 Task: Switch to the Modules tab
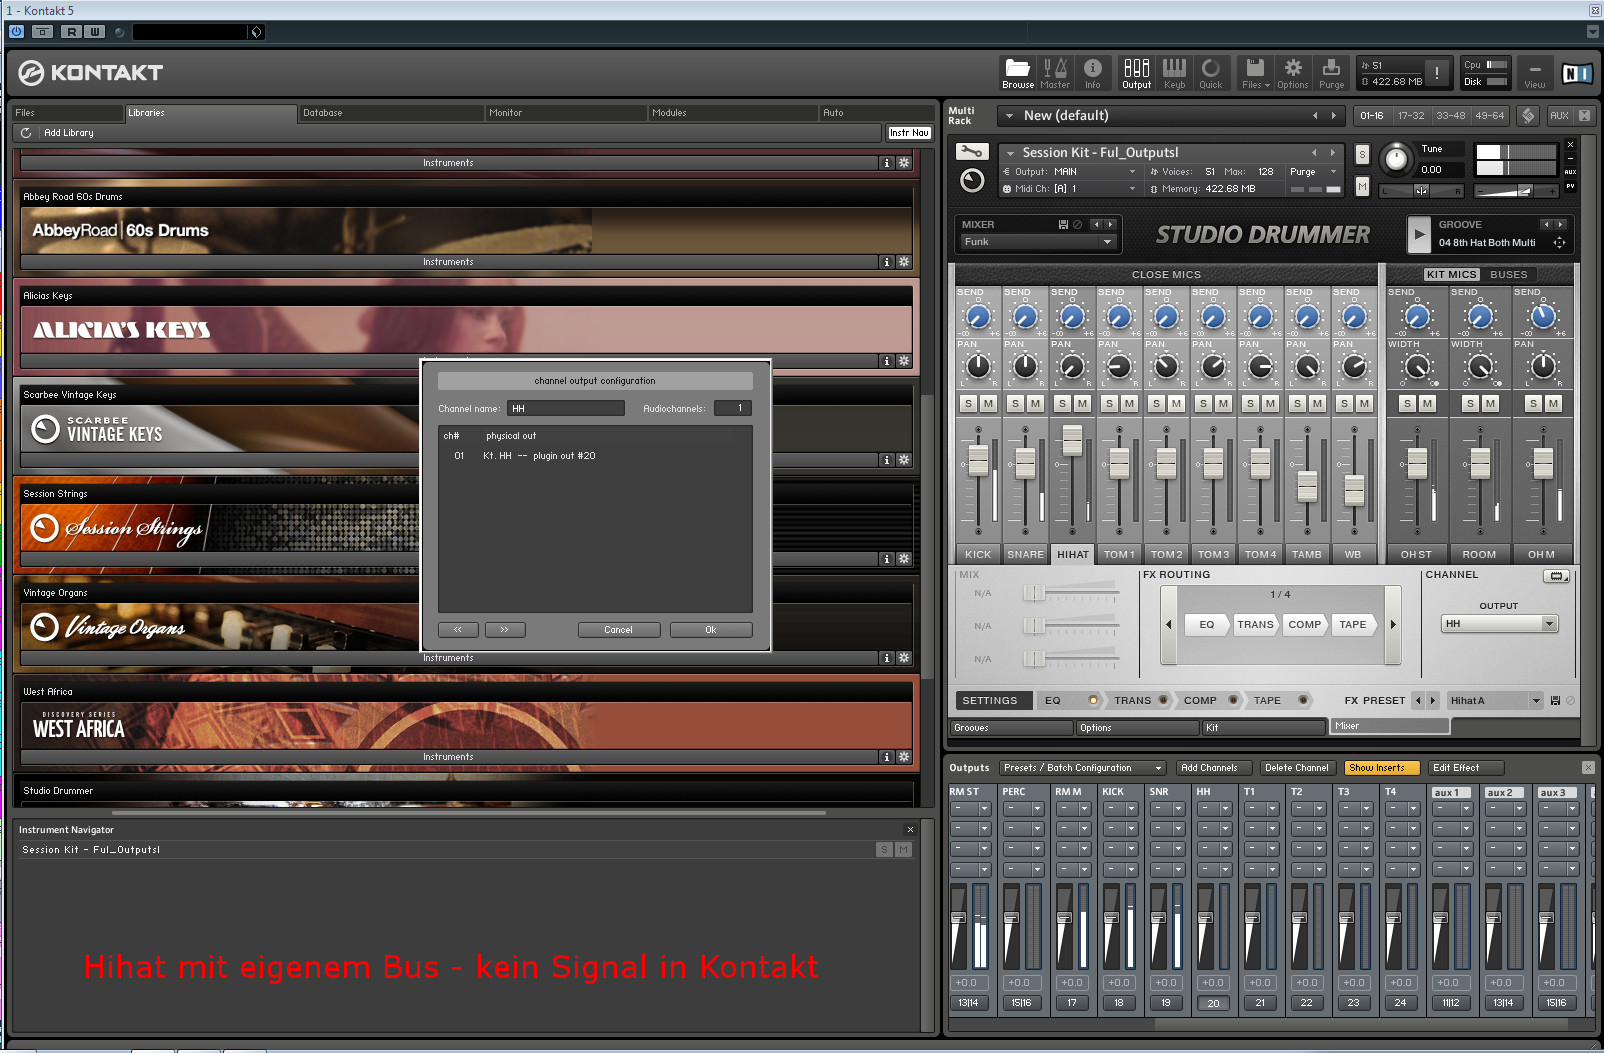(x=733, y=113)
